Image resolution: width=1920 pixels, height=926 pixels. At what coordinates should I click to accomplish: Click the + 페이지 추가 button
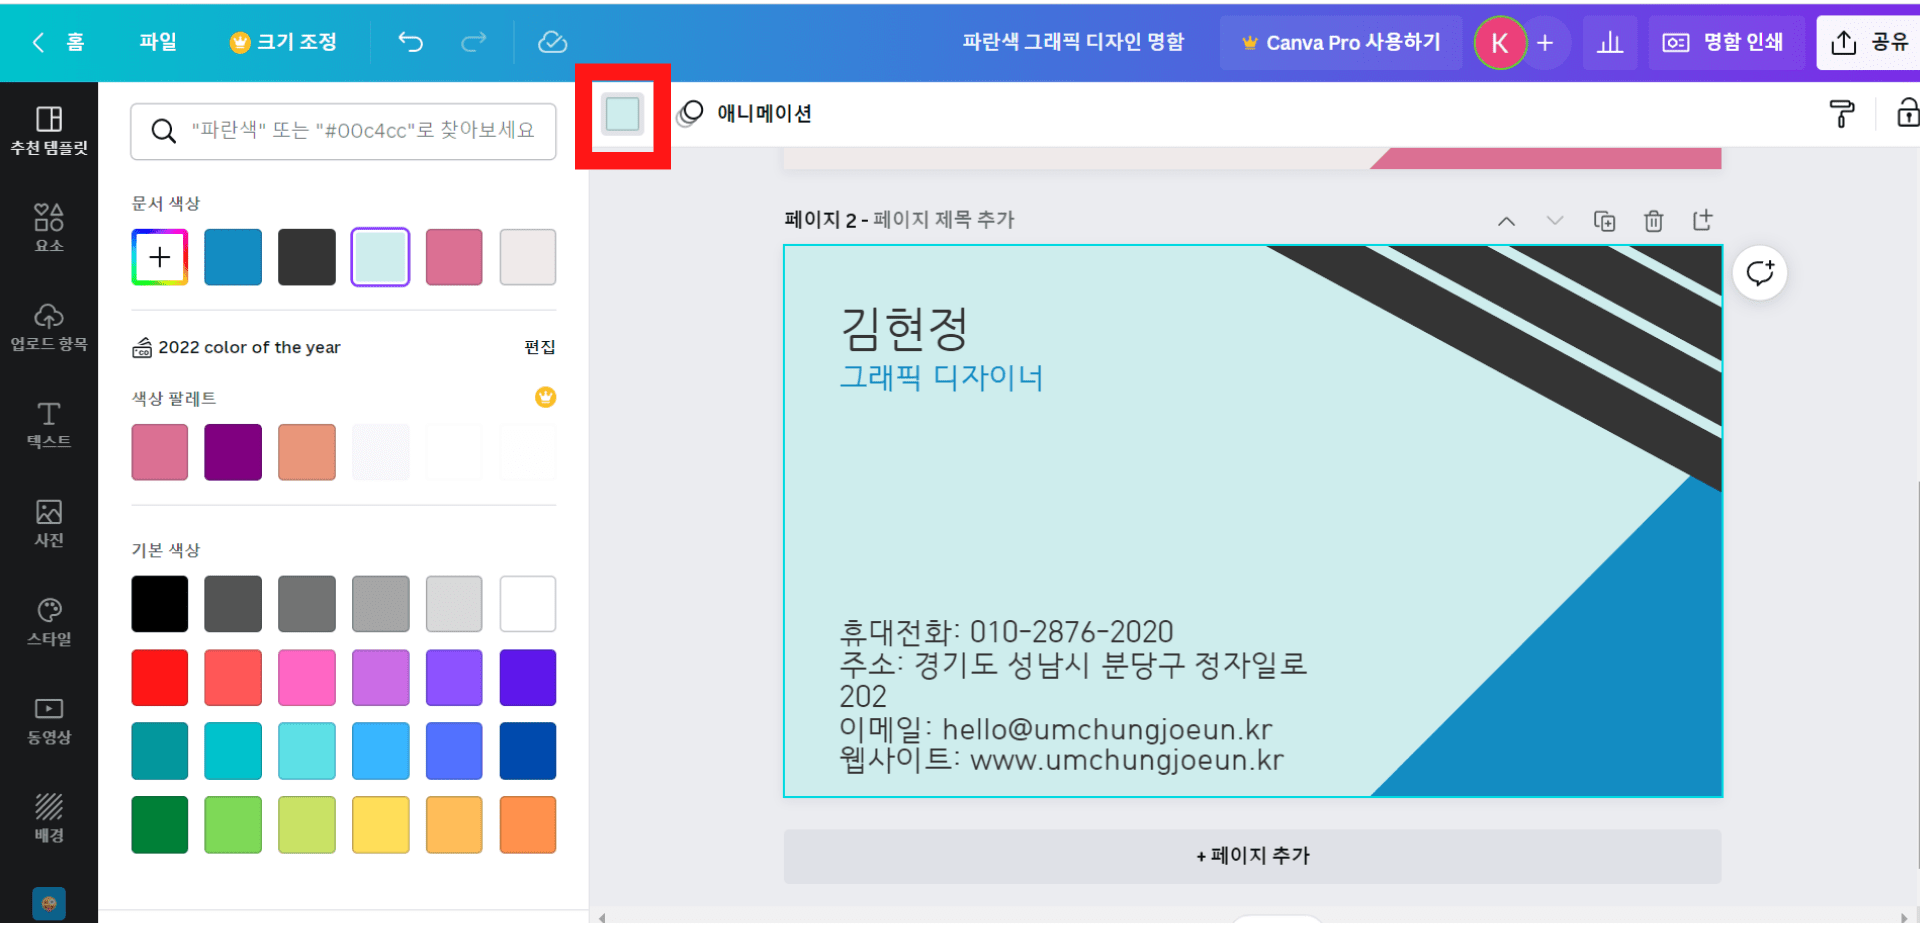(x=1252, y=856)
